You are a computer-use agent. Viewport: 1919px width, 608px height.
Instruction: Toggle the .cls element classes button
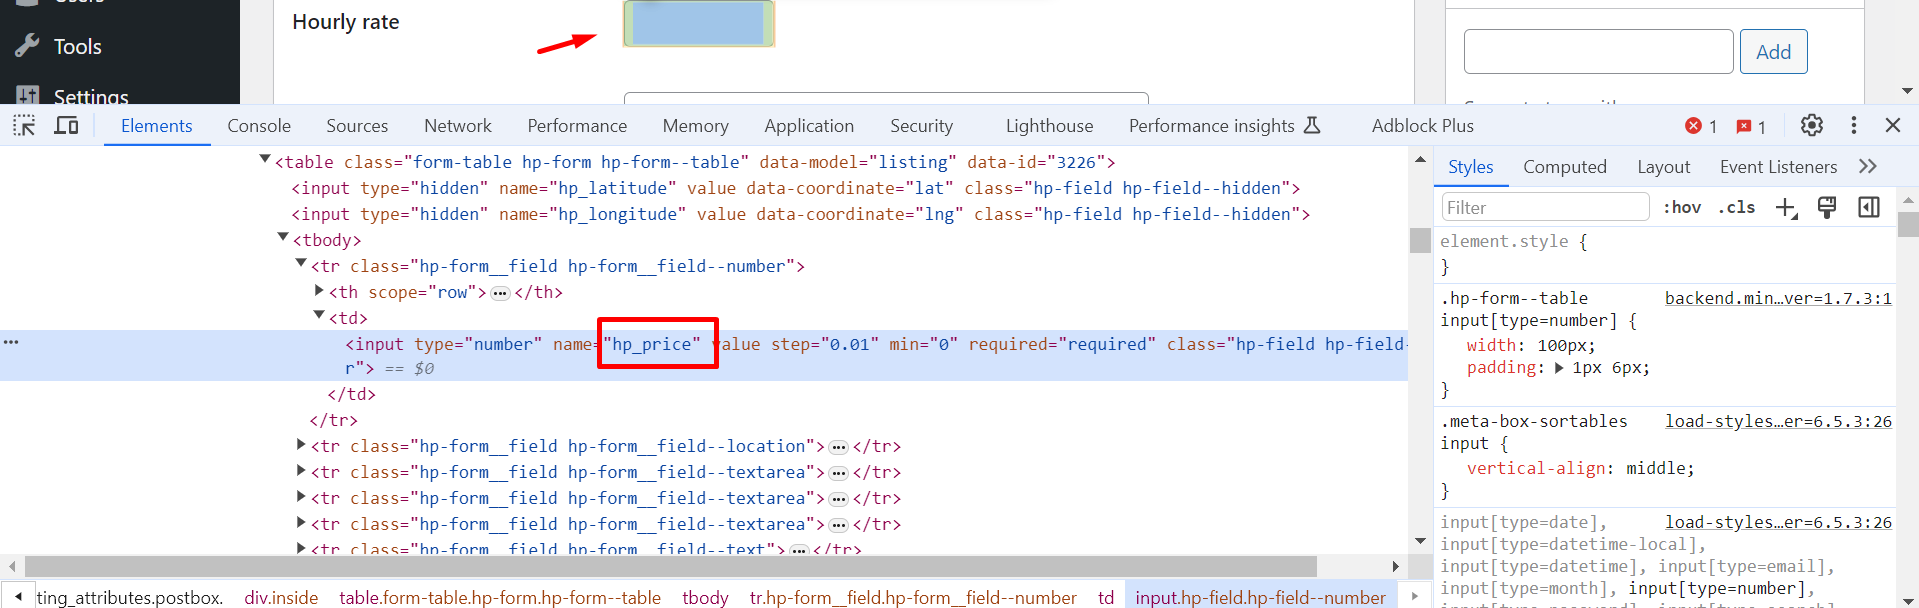tap(1737, 207)
